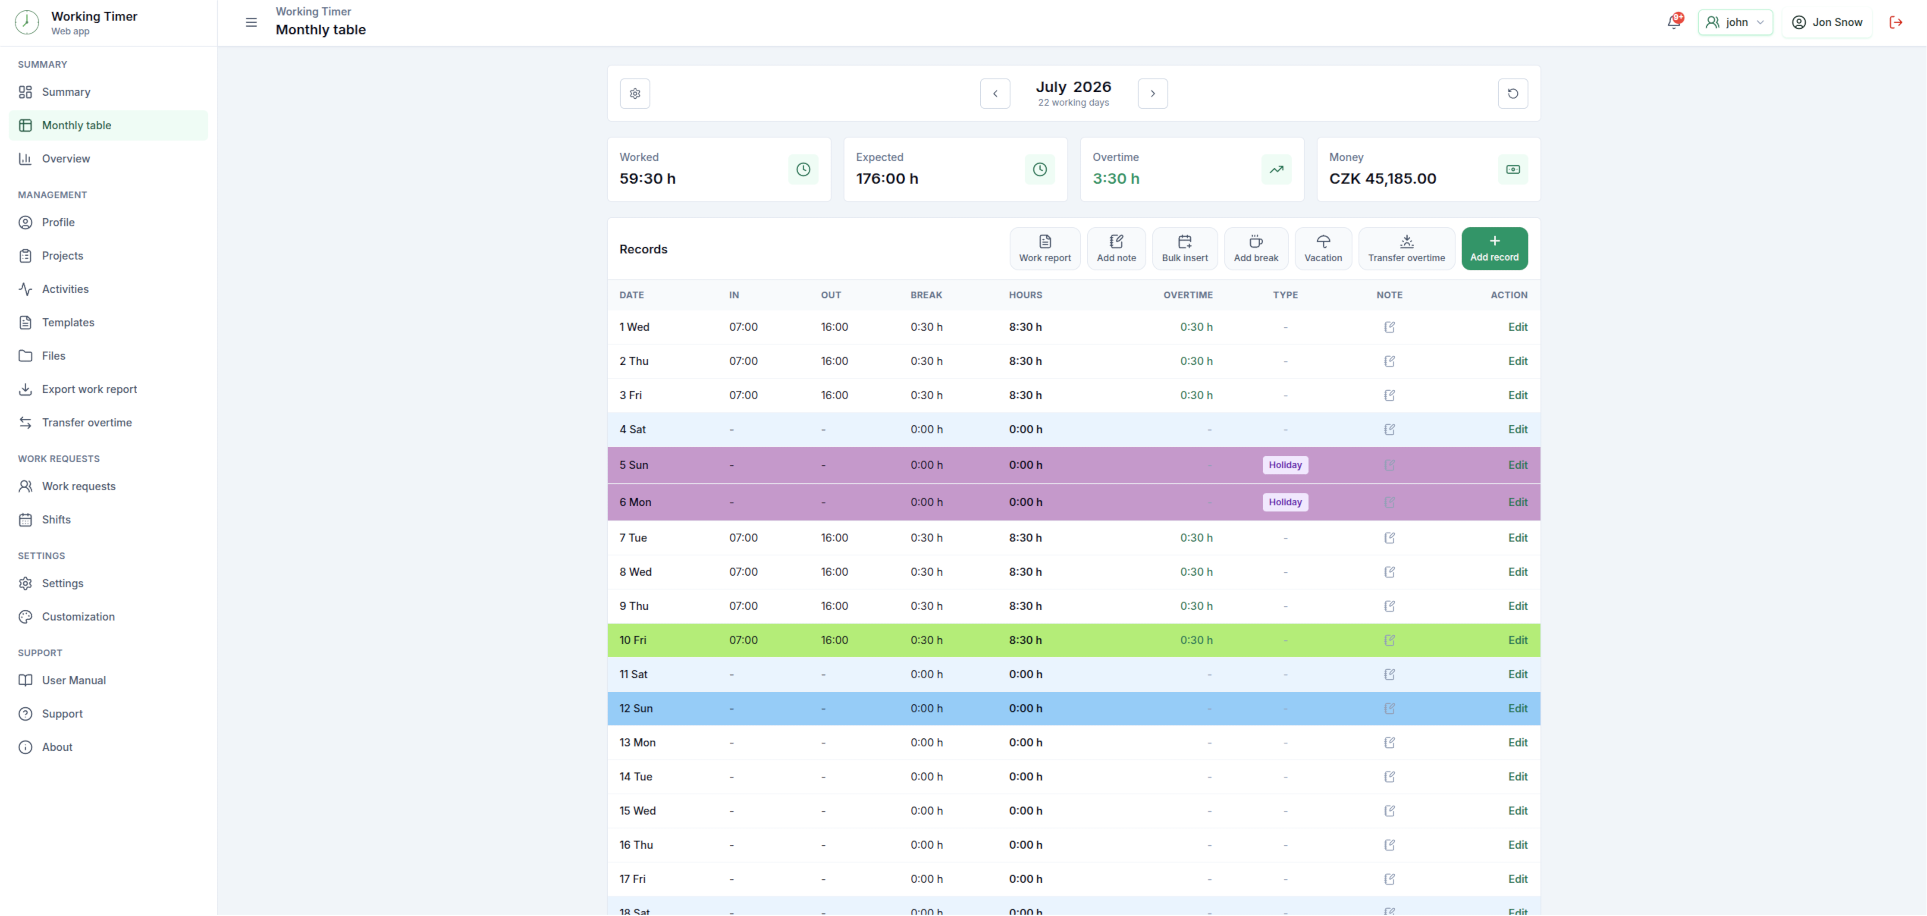This screenshot has width=1927, height=916.
Task: Open About in the sidebar
Action: [x=108, y=747]
